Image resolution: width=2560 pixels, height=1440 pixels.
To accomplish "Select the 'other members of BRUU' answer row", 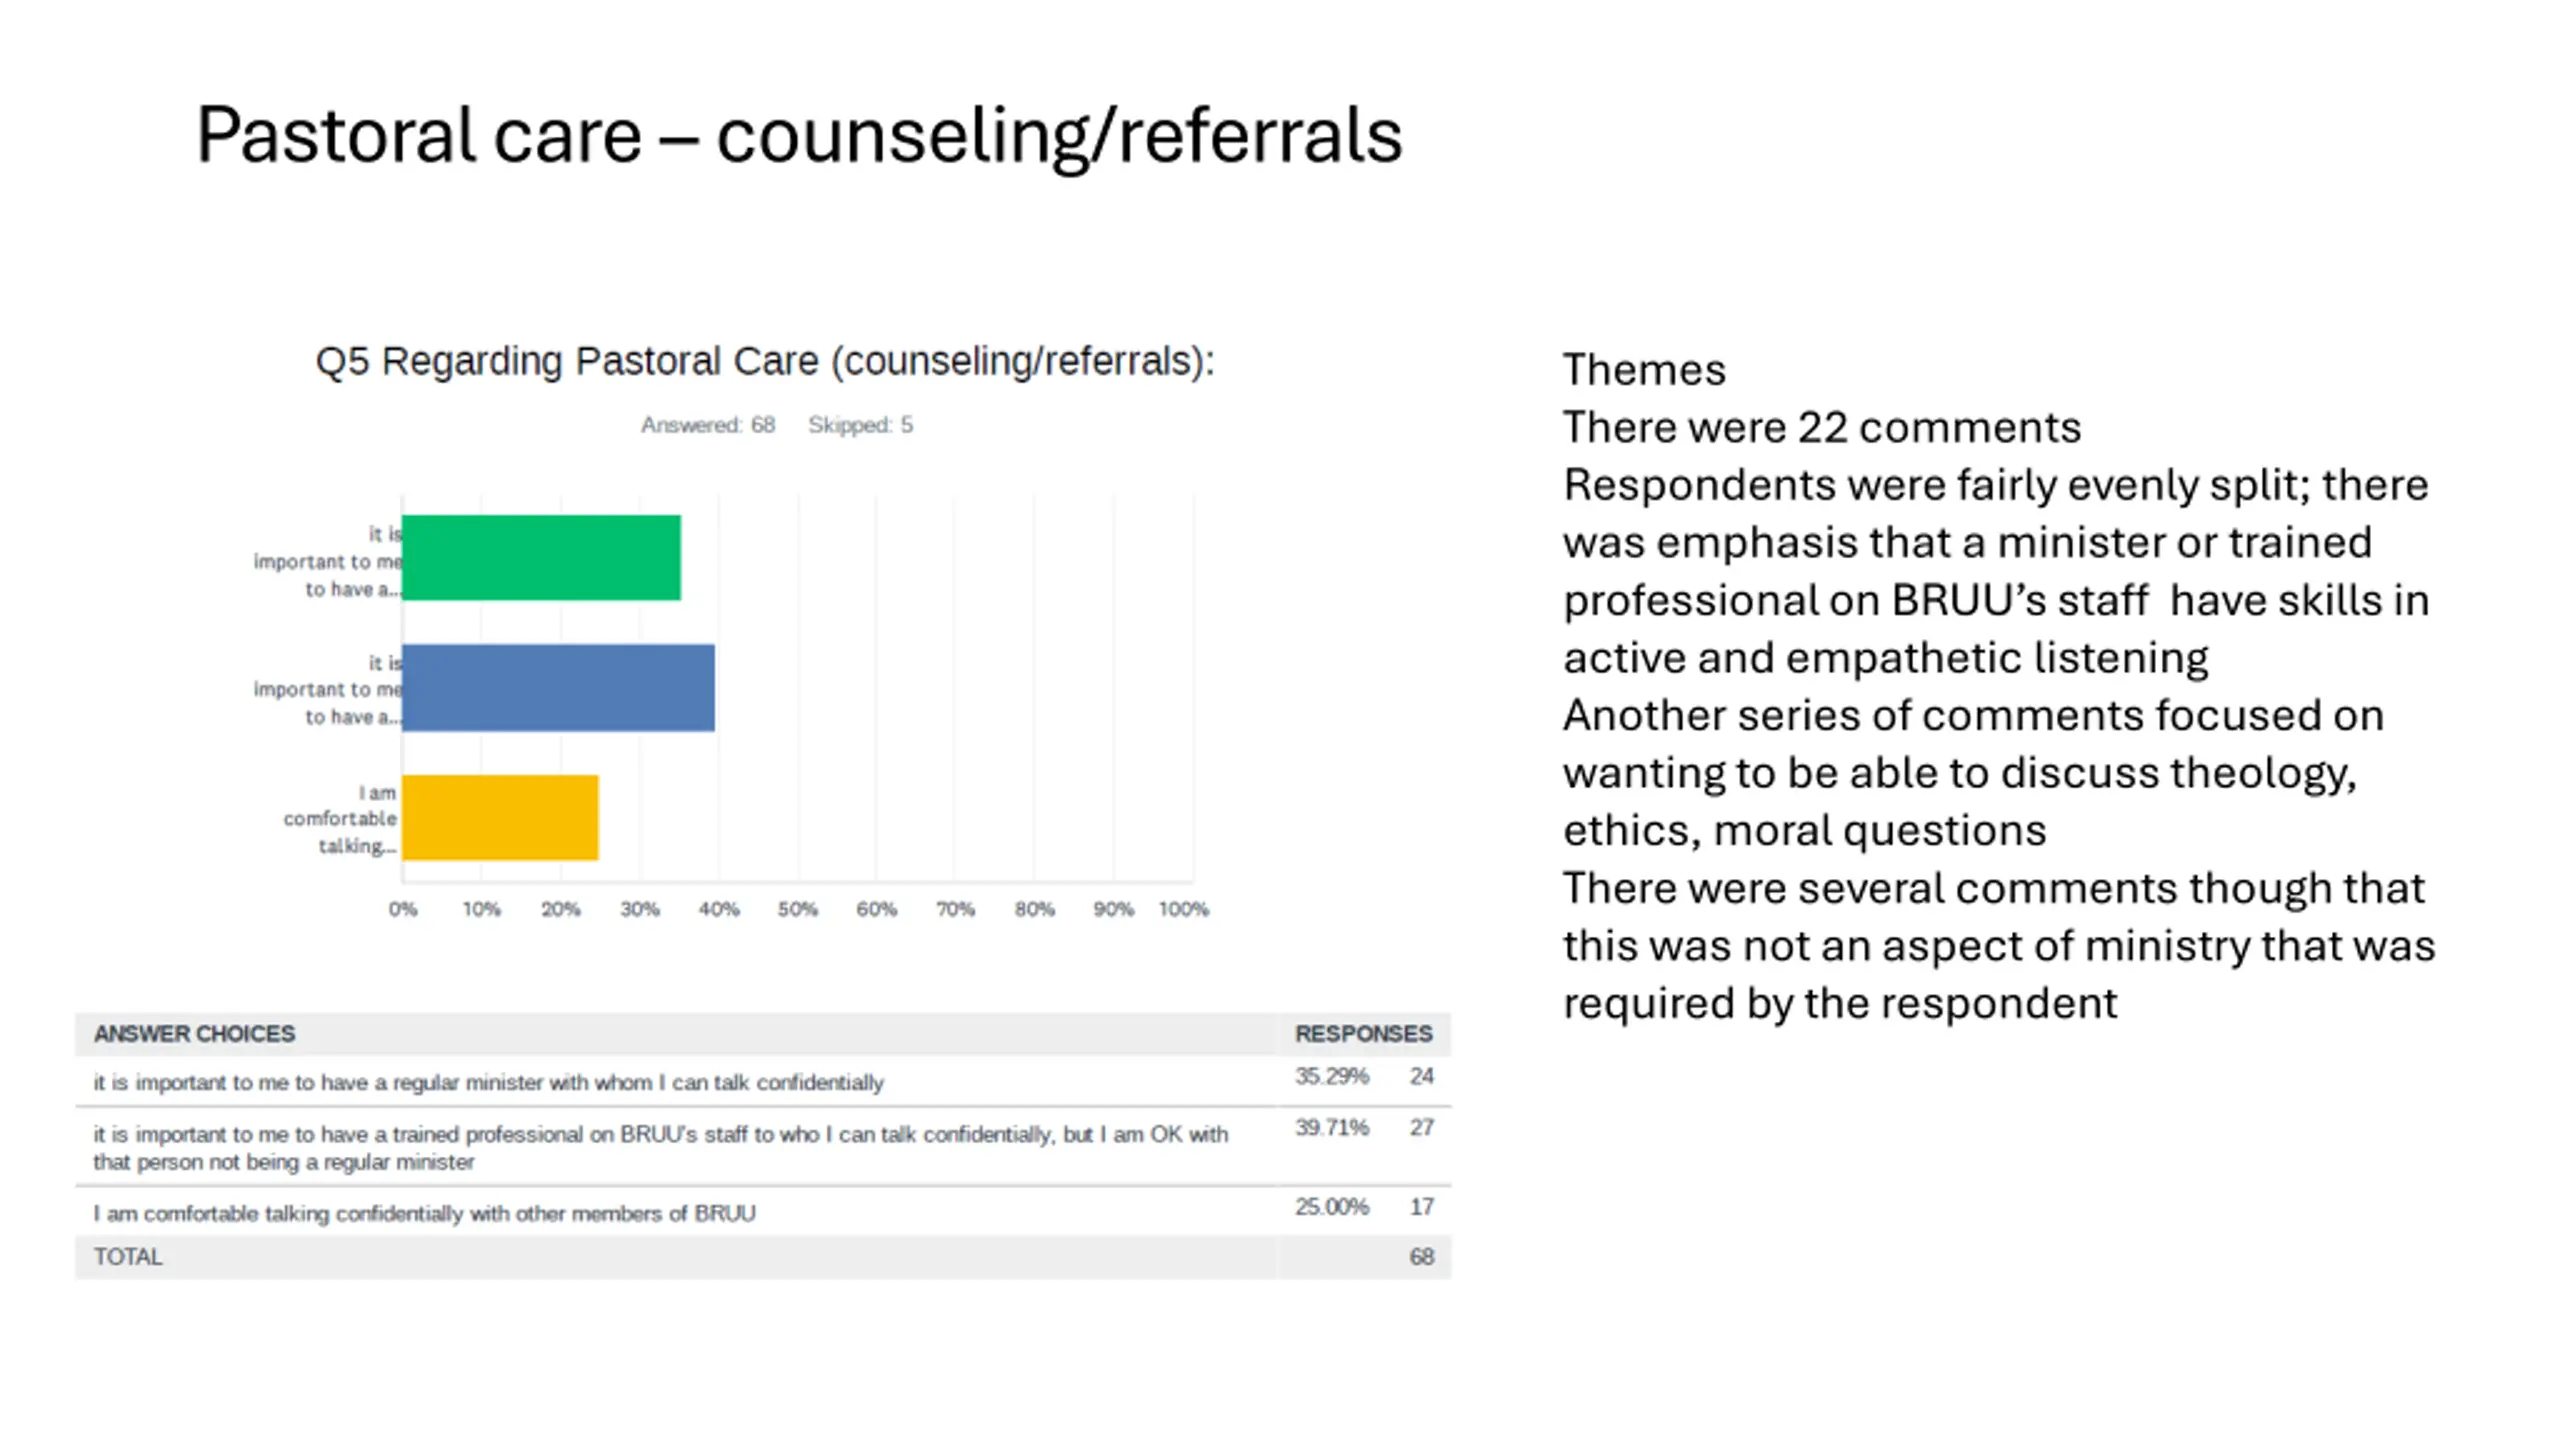I will tap(424, 1213).
